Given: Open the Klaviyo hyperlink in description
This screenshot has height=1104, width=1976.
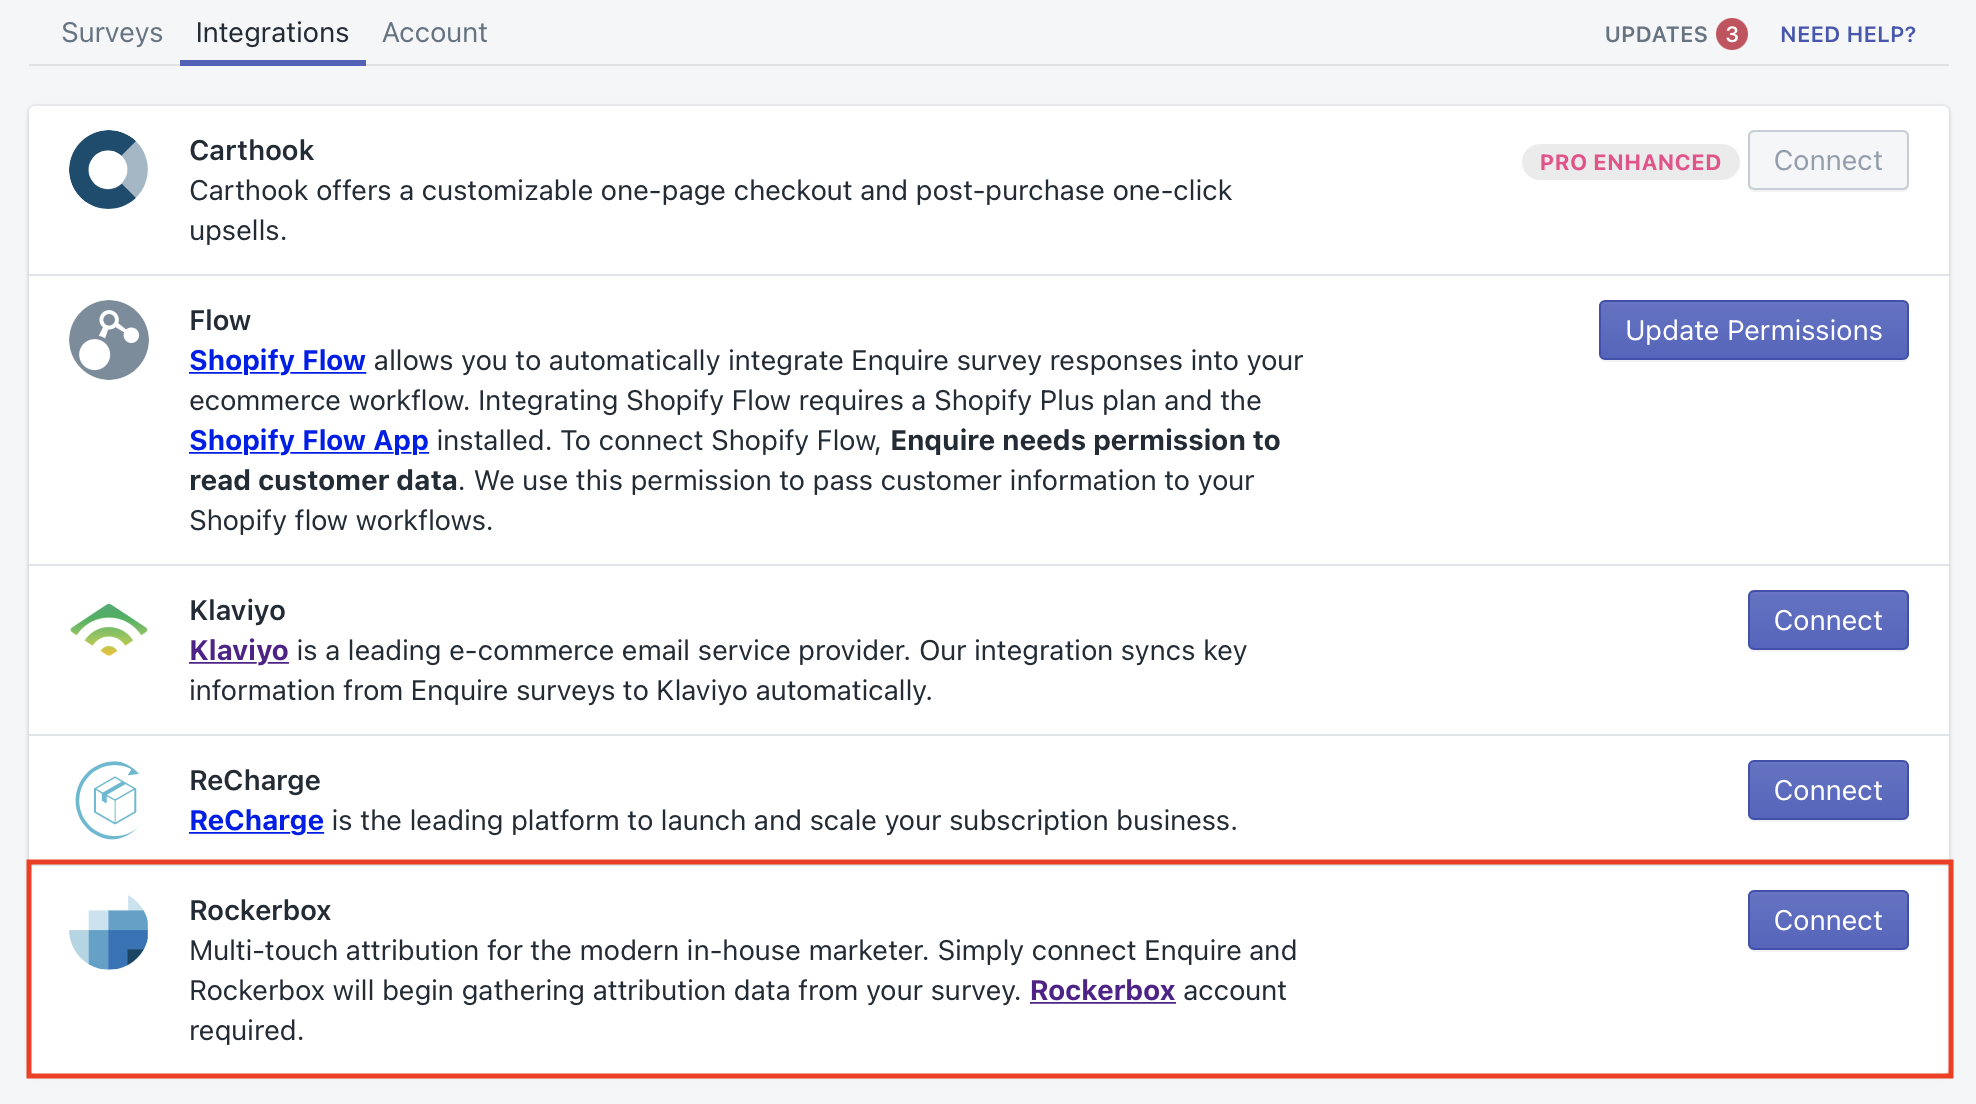Looking at the screenshot, I should (x=239, y=650).
